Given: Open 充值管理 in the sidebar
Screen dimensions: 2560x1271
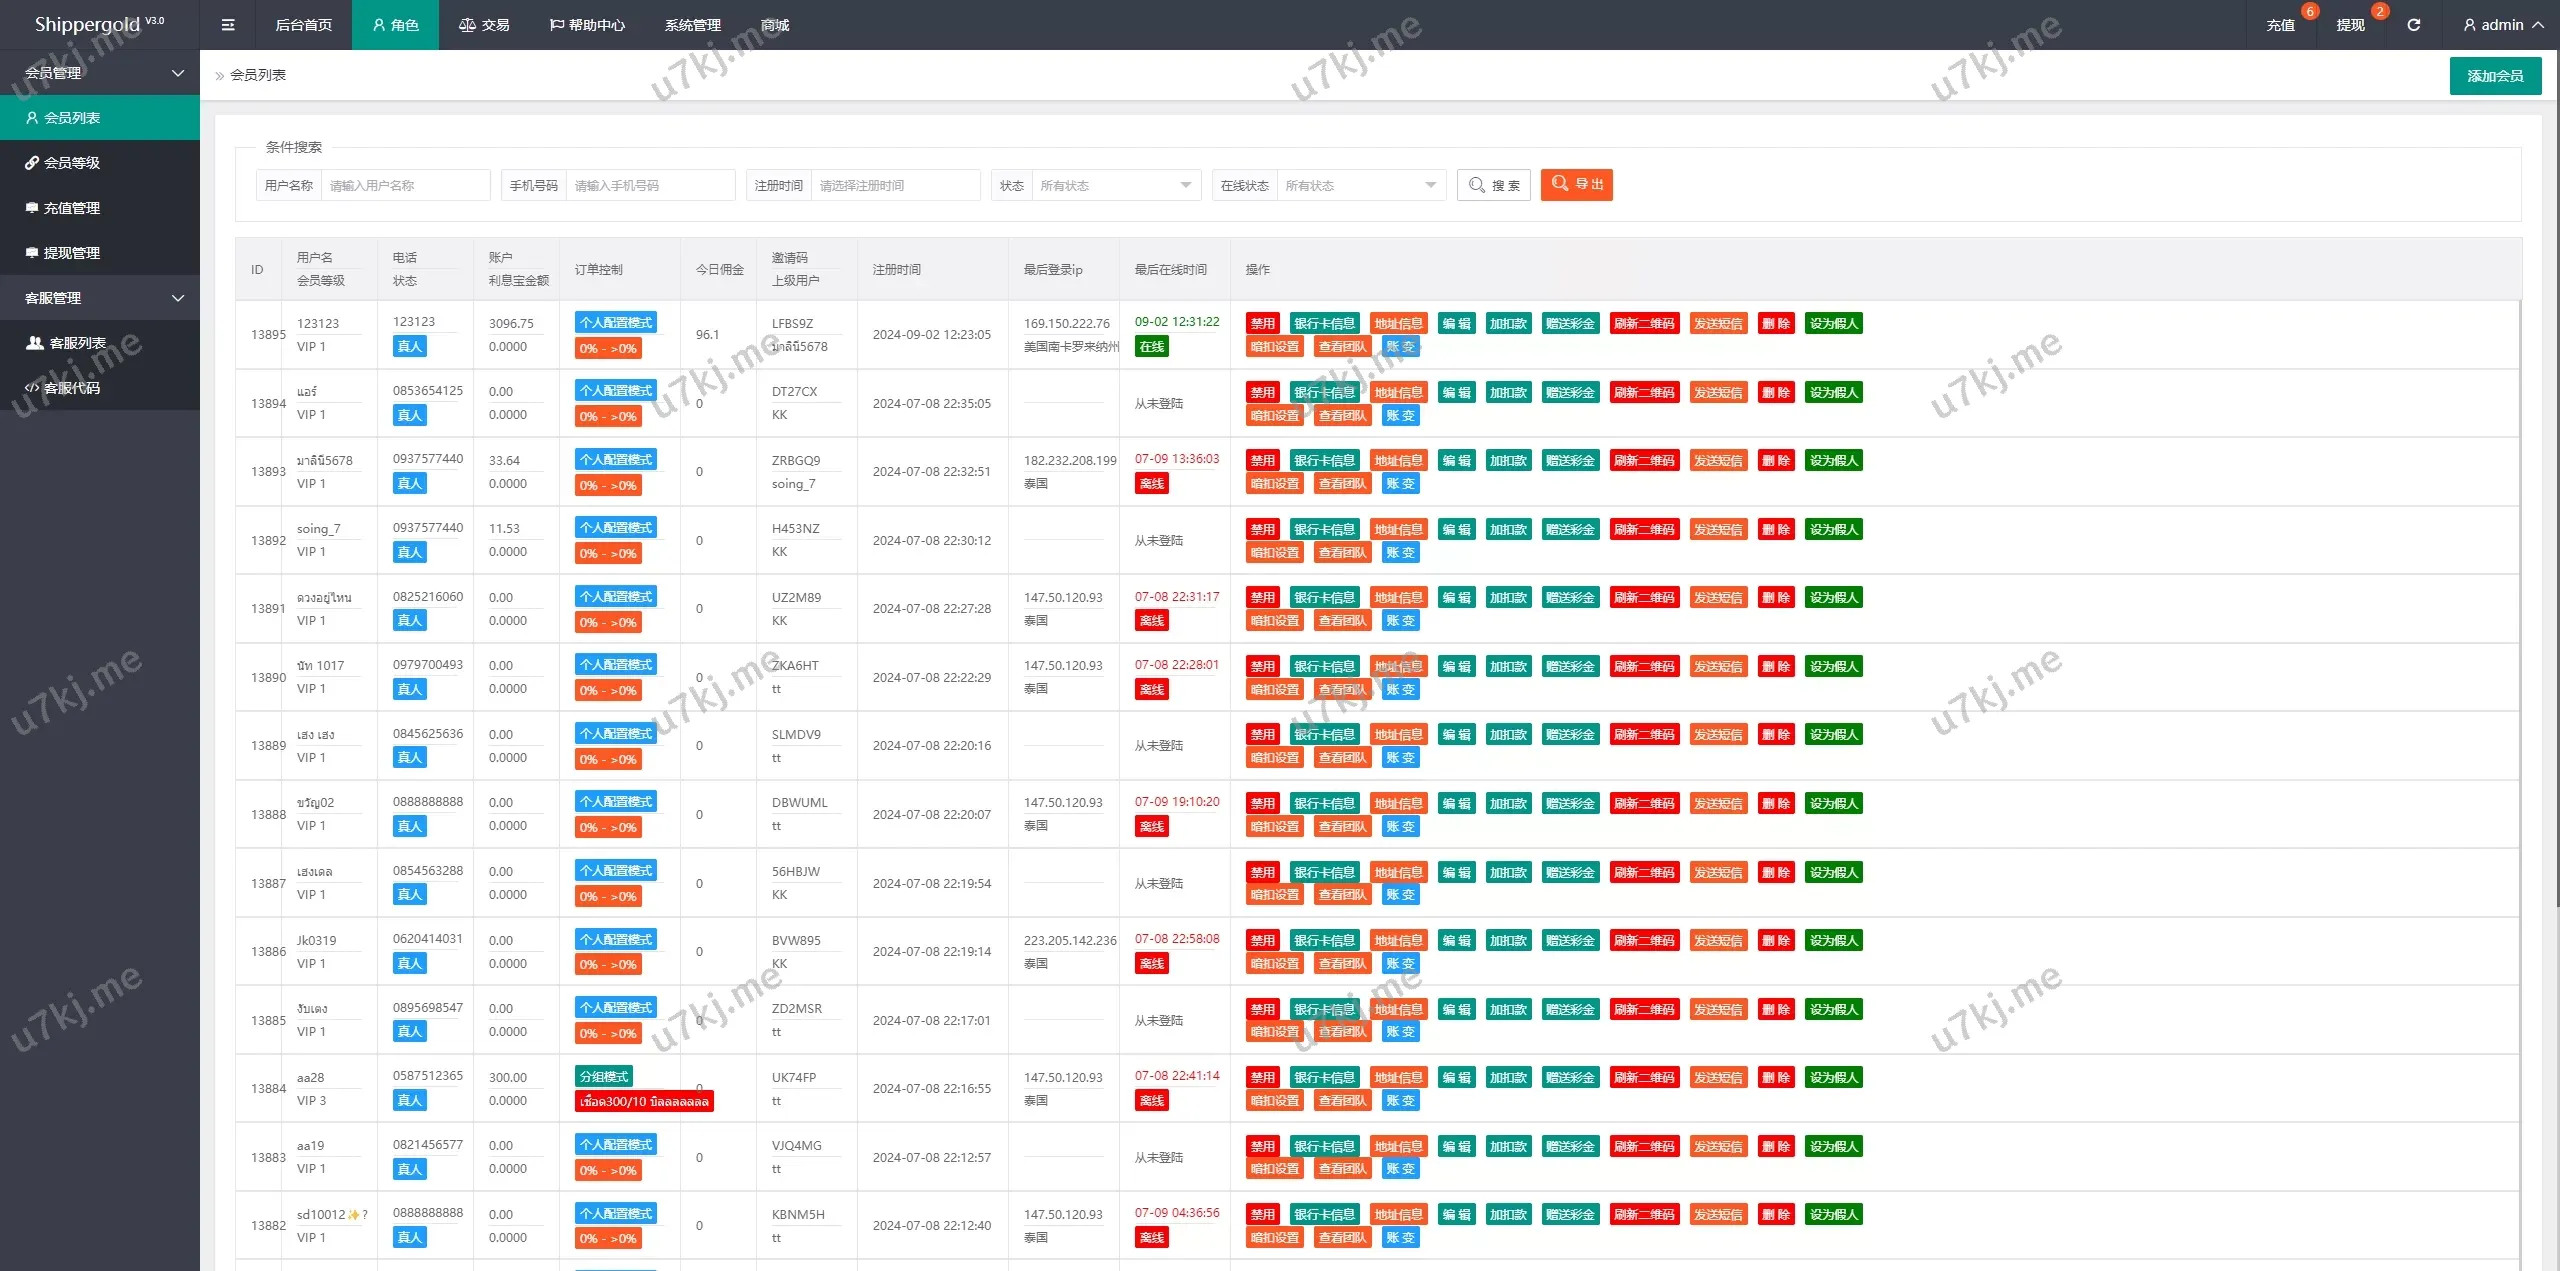Looking at the screenshot, I should tap(71, 208).
